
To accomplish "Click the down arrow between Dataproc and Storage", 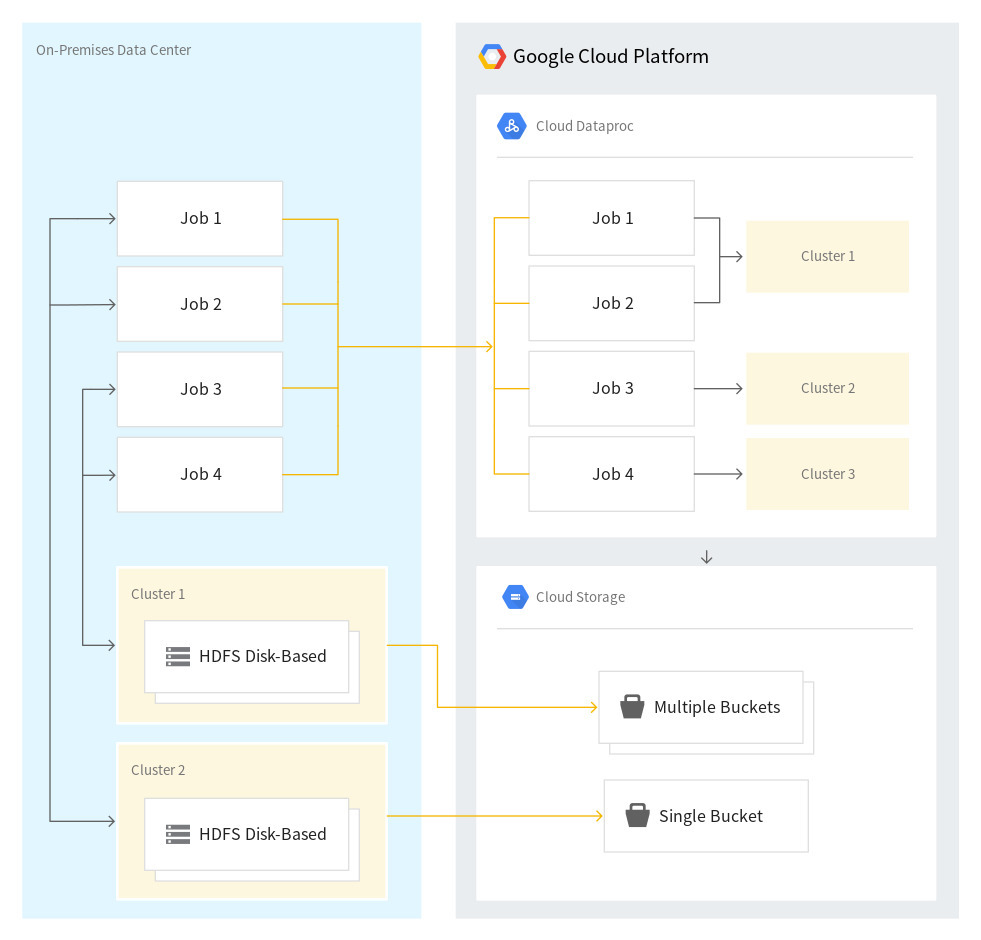I will pyautogui.click(x=706, y=557).
